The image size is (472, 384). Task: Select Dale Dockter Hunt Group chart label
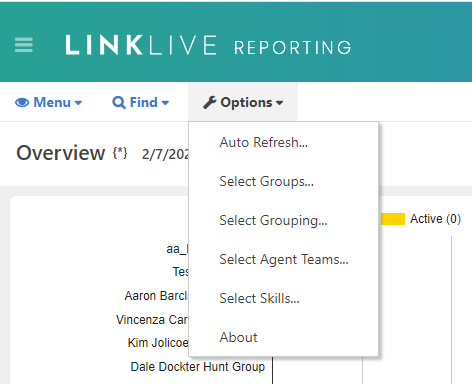tap(198, 367)
